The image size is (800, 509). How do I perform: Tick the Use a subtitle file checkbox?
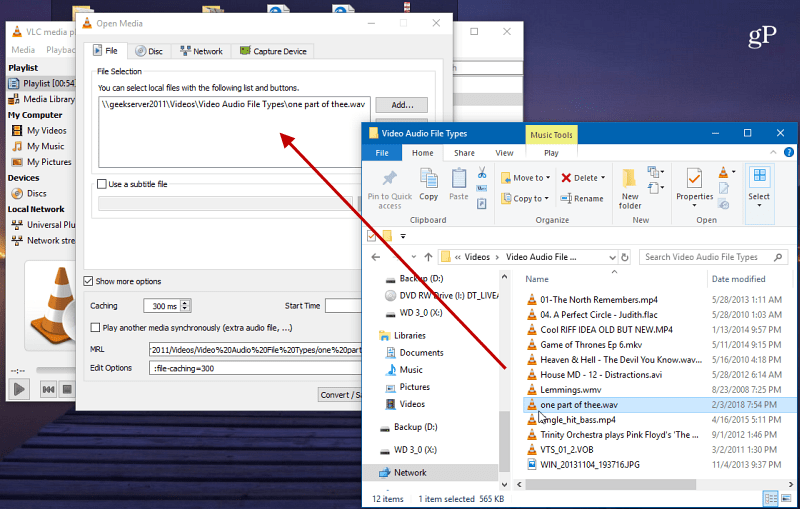(102, 184)
